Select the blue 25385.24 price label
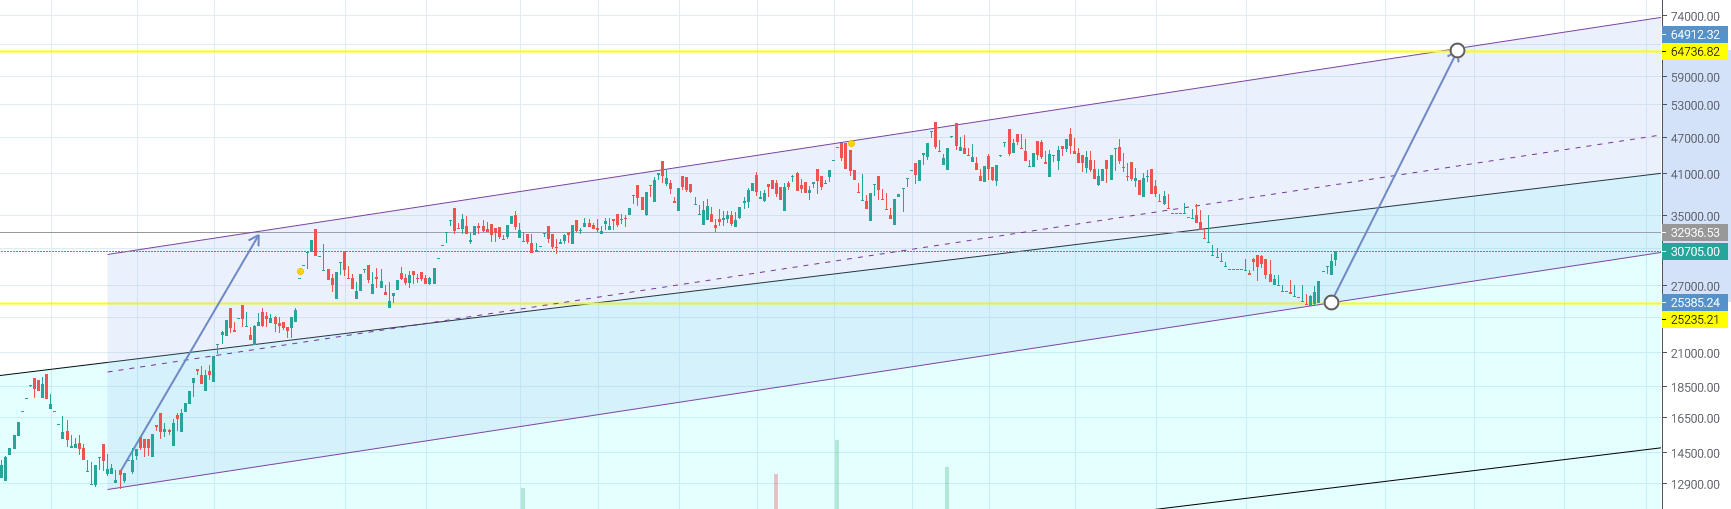Image resolution: width=1731 pixels, height=509 pixels. tap(1695, 303)
